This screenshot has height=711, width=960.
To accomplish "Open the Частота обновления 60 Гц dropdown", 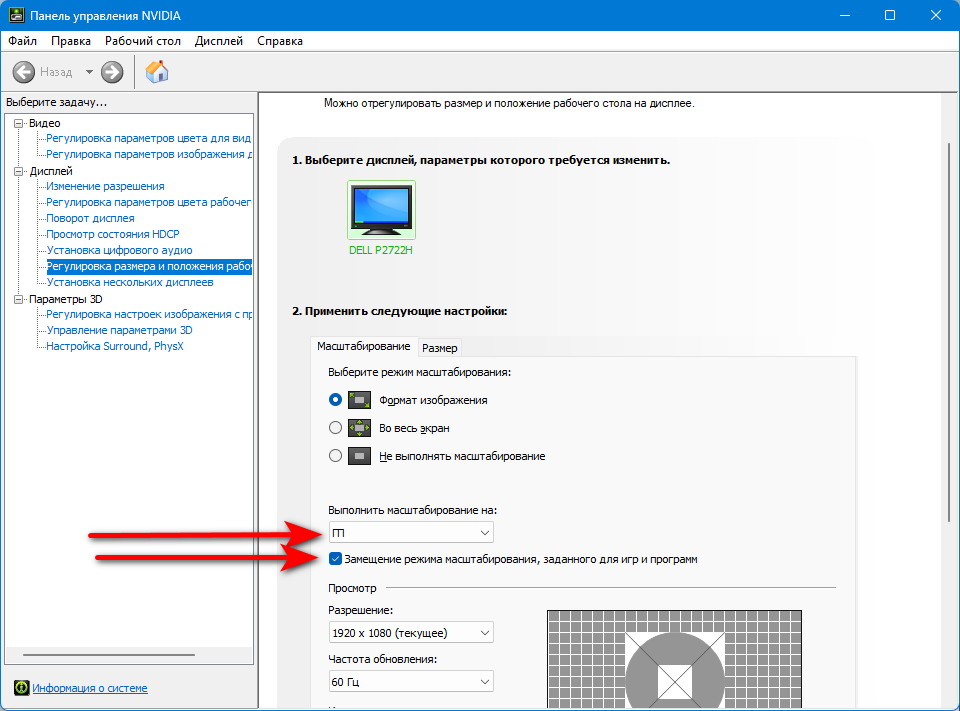I will (411, 682).
